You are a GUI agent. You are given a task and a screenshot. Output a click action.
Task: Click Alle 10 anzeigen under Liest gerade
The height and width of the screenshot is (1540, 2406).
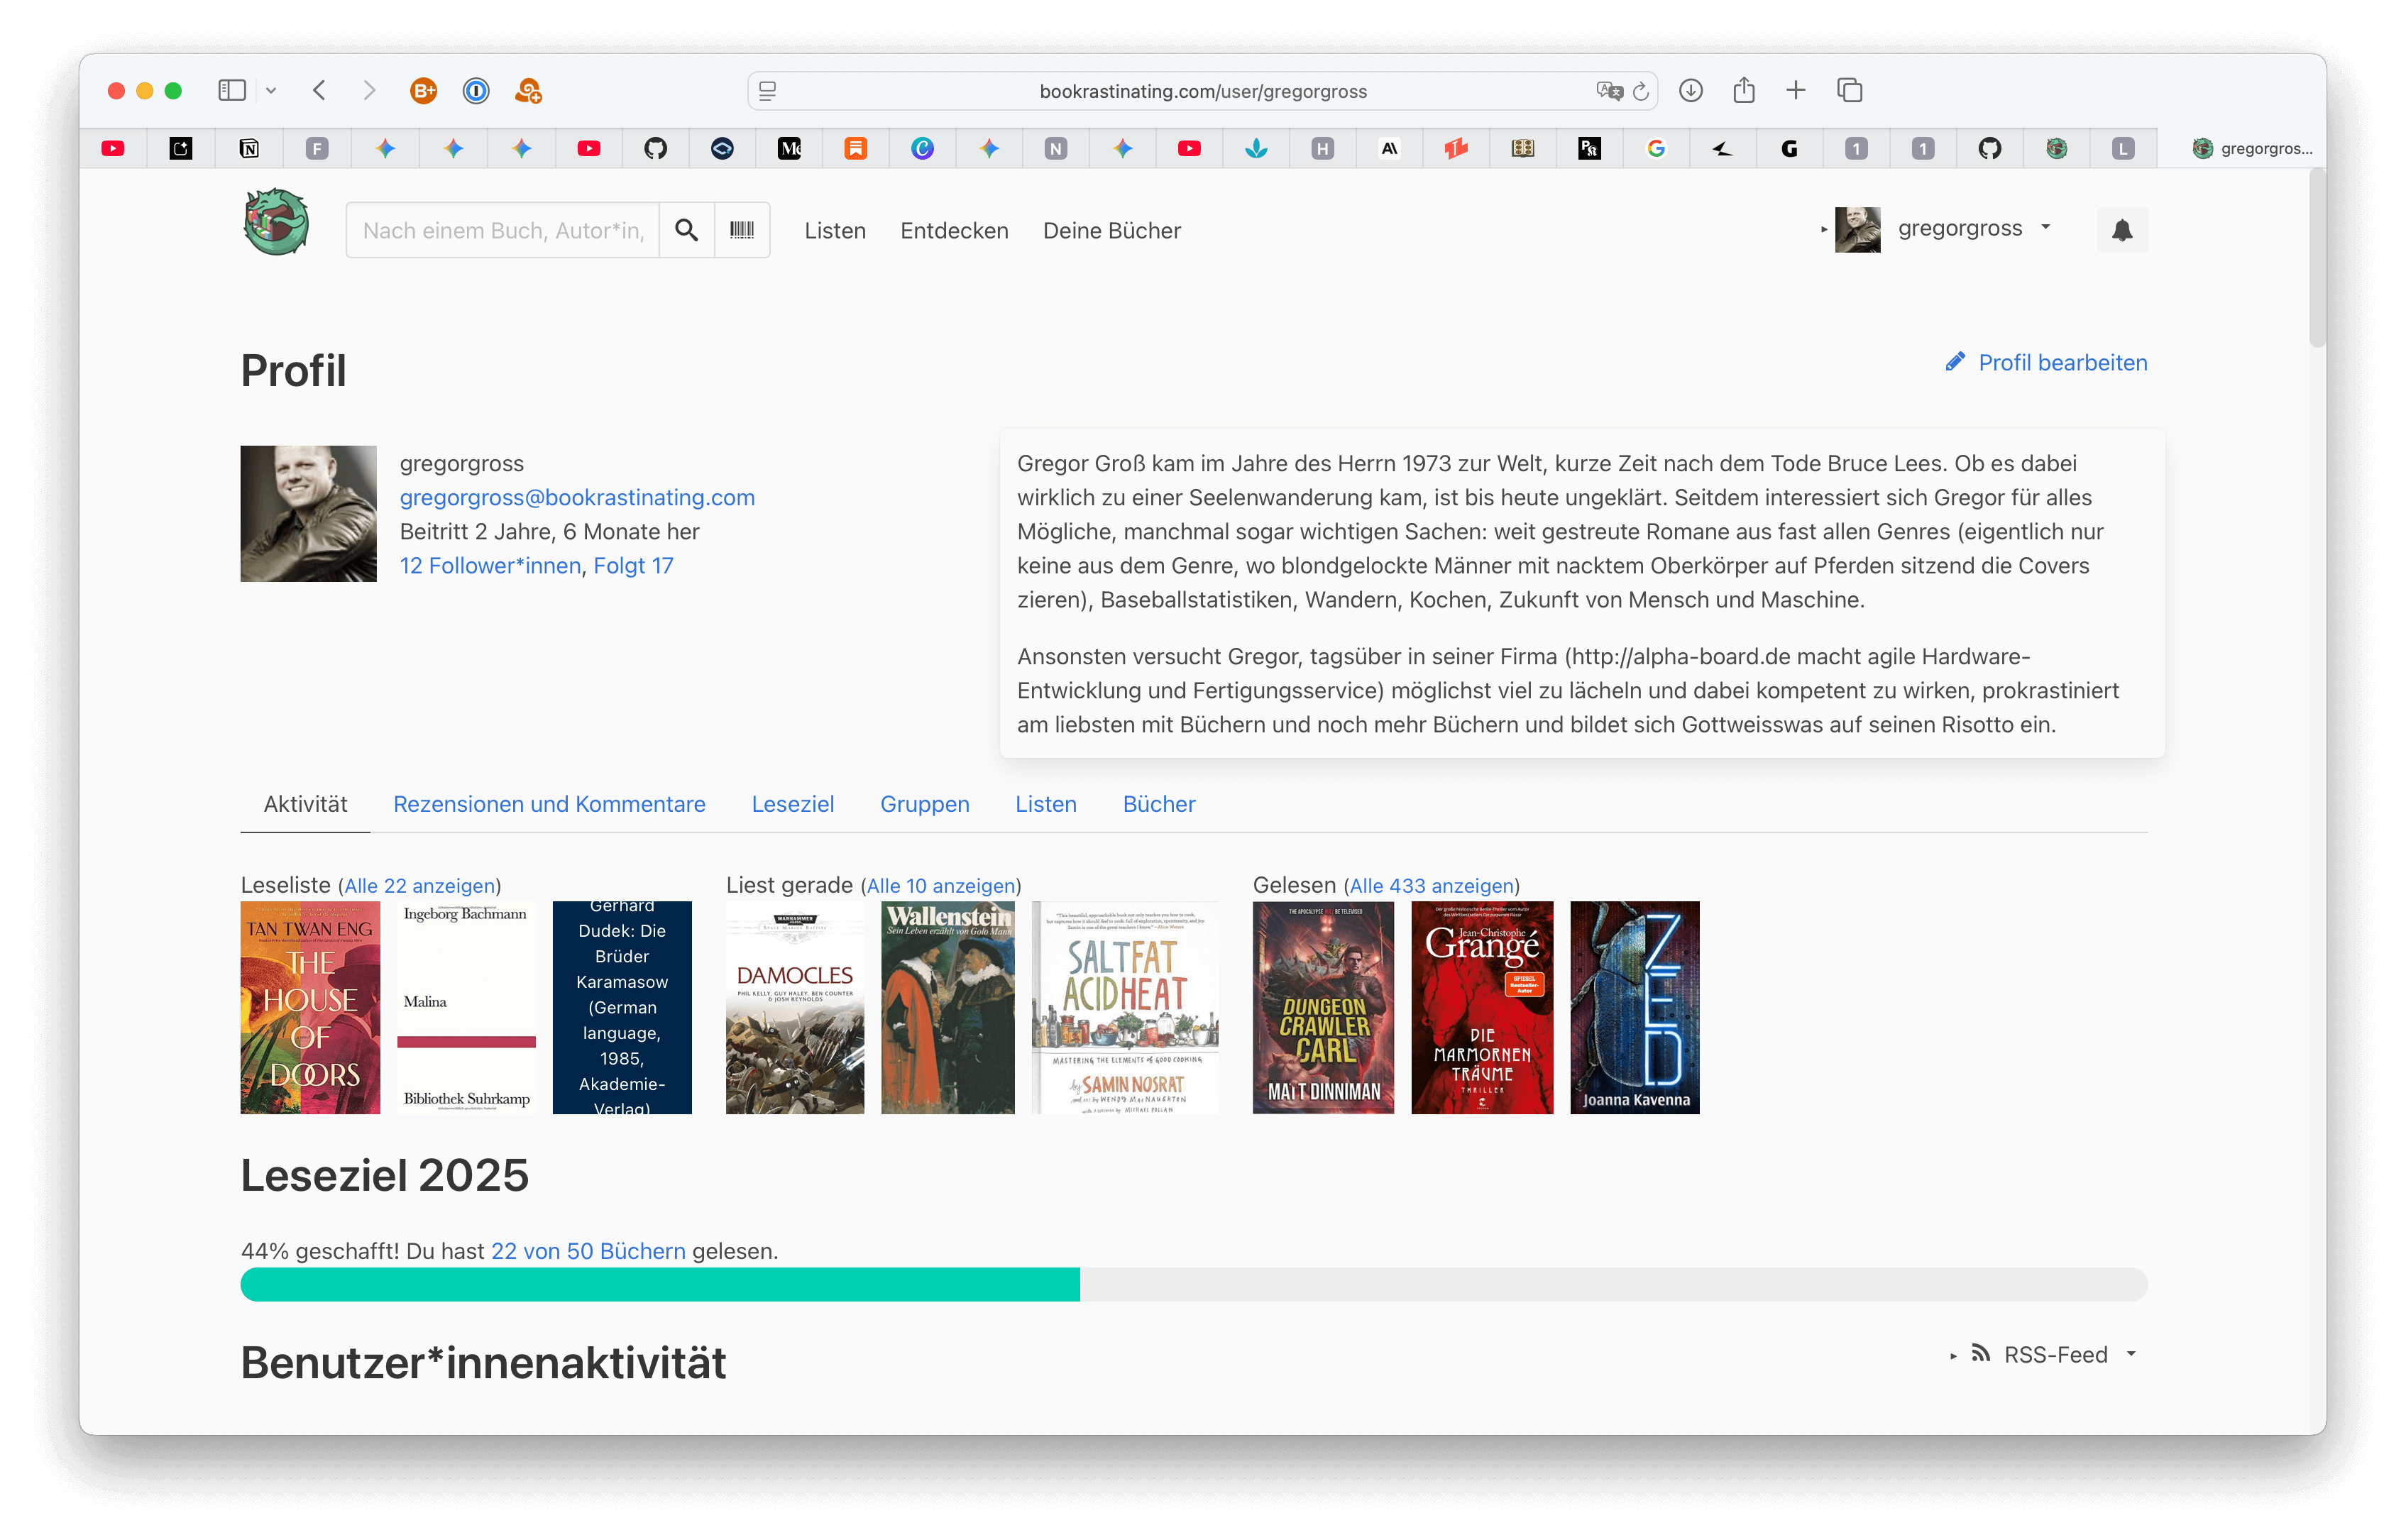click(x=941, y=885)
